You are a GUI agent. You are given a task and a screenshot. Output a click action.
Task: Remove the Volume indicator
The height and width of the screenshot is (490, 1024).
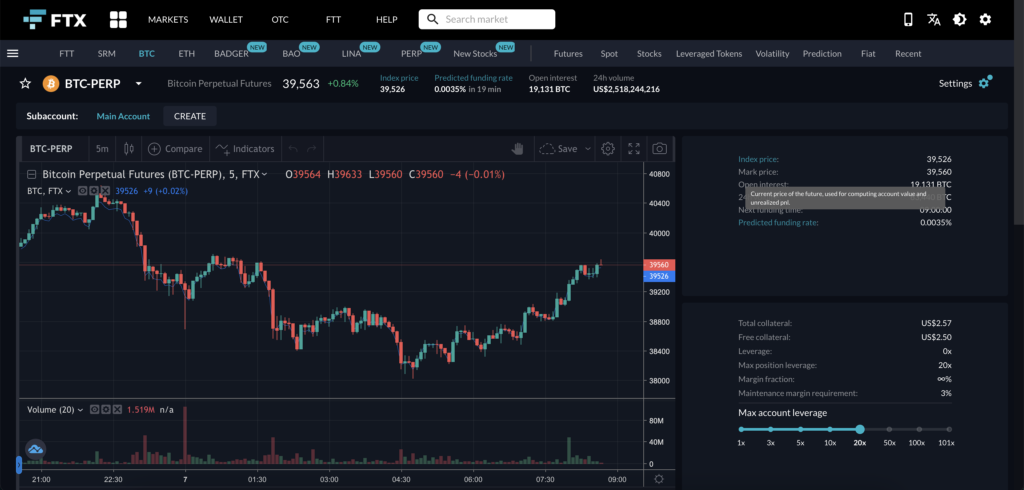point(117,410)
